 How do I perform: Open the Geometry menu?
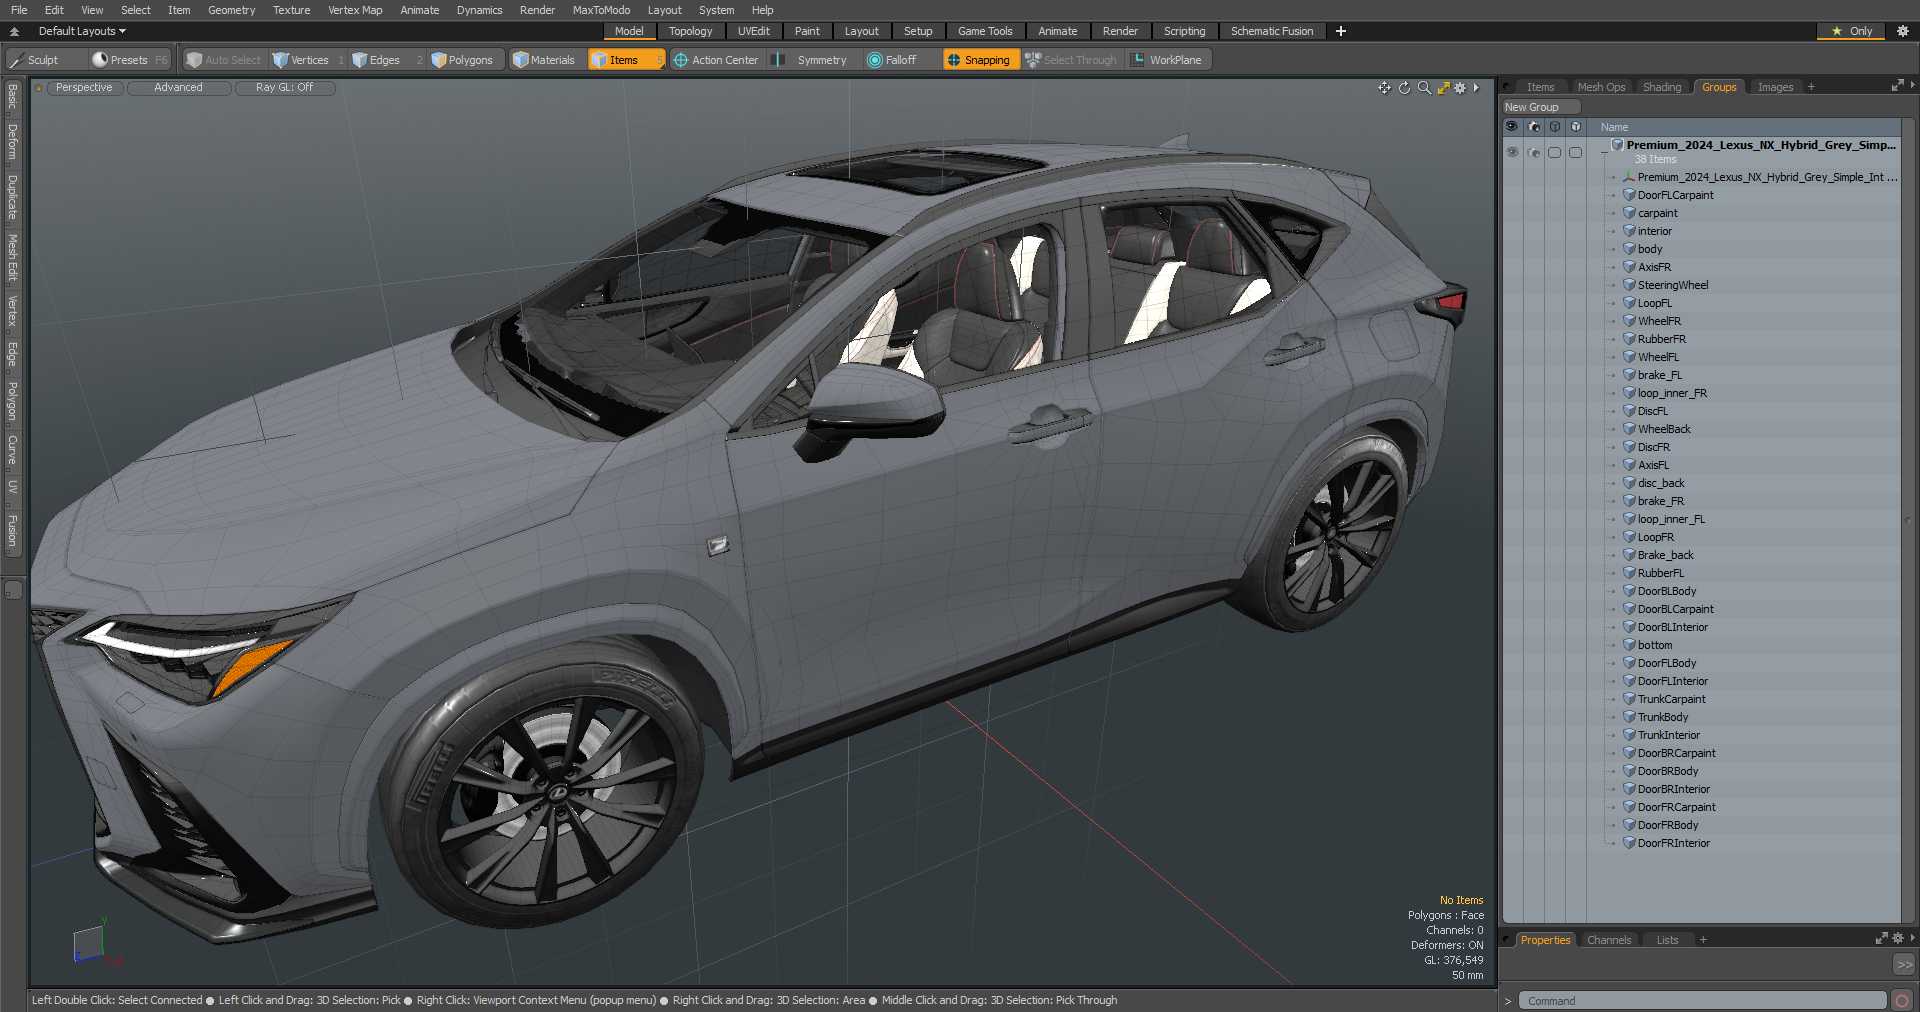231,10
